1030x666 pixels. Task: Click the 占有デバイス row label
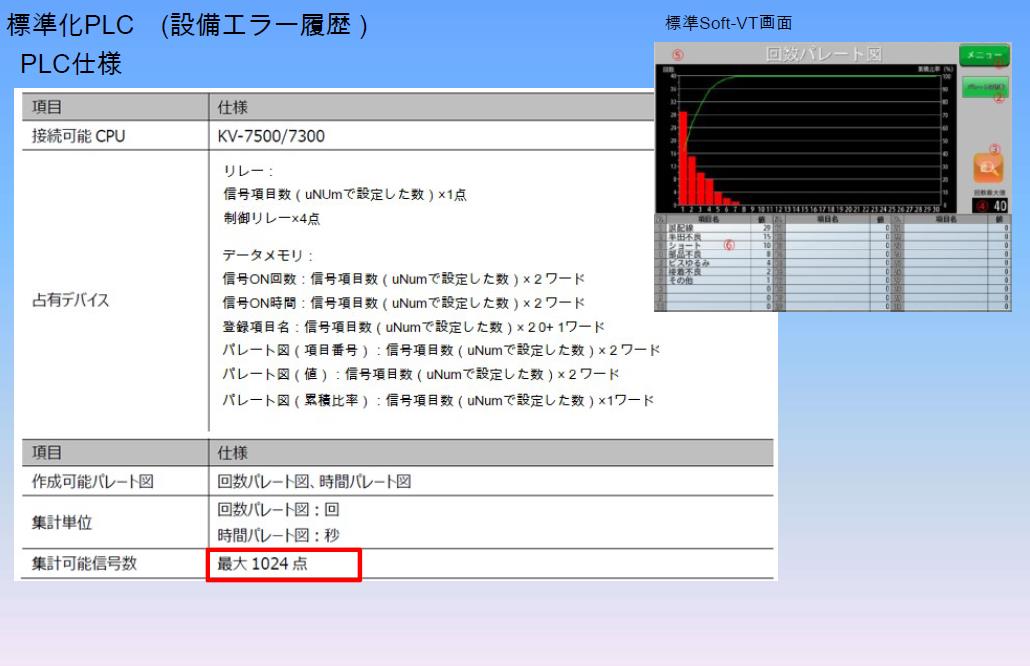[72, 301]
